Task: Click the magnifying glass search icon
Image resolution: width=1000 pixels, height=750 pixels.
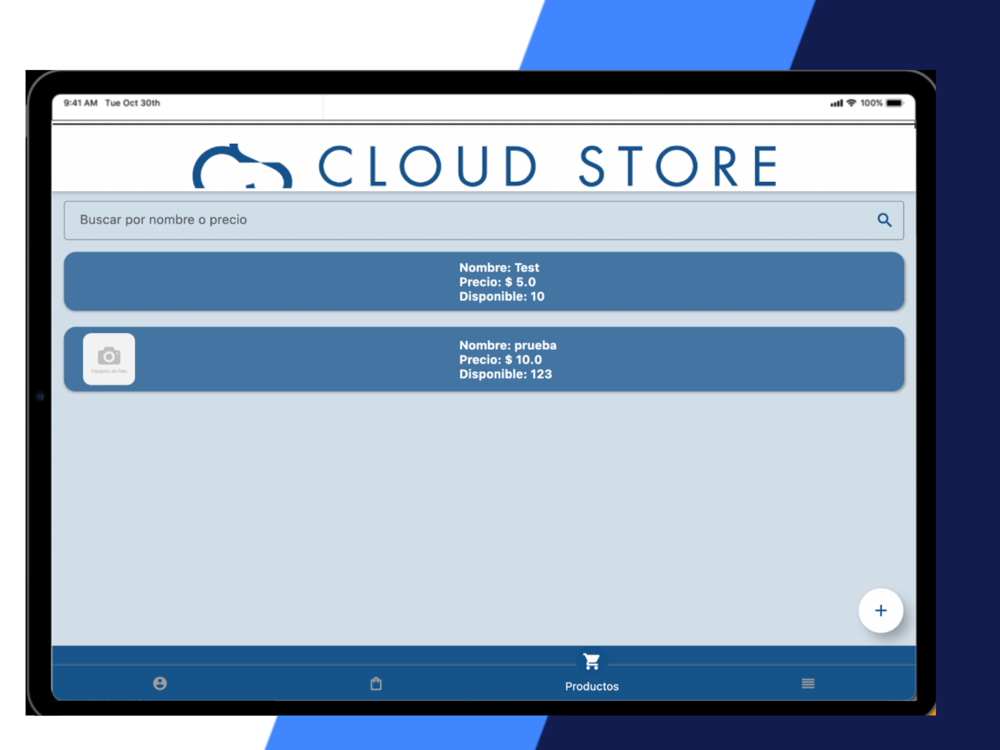Action: pyautogui.click(x=884, y=220)
